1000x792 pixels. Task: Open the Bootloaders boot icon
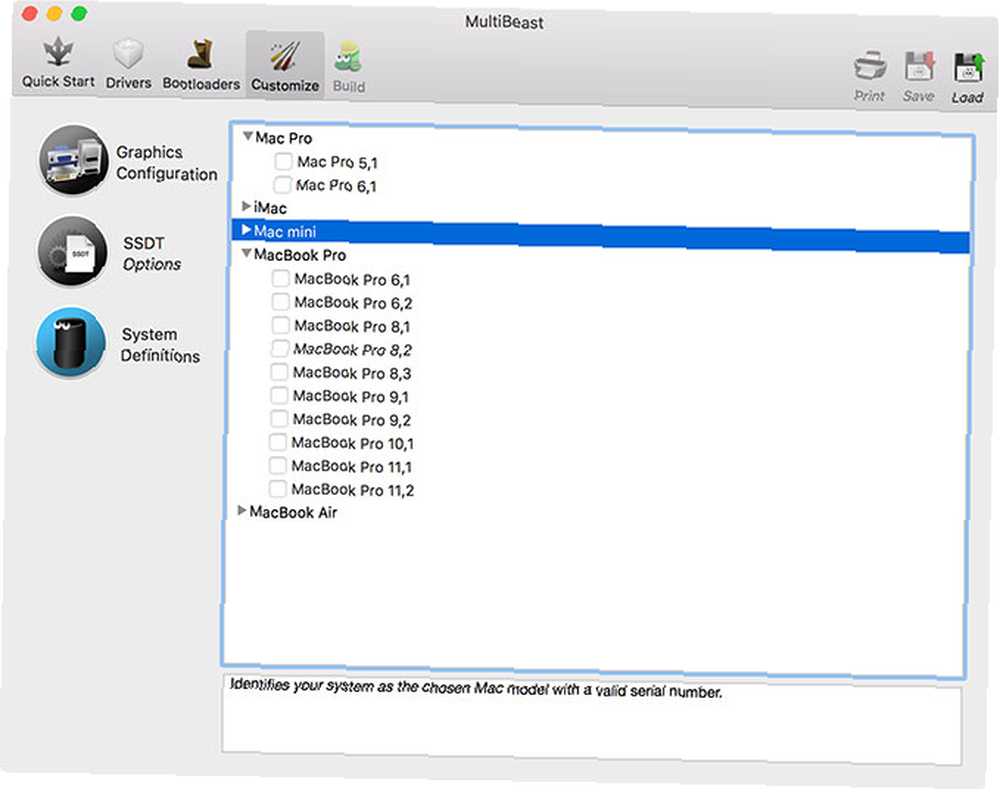point(200,54)
